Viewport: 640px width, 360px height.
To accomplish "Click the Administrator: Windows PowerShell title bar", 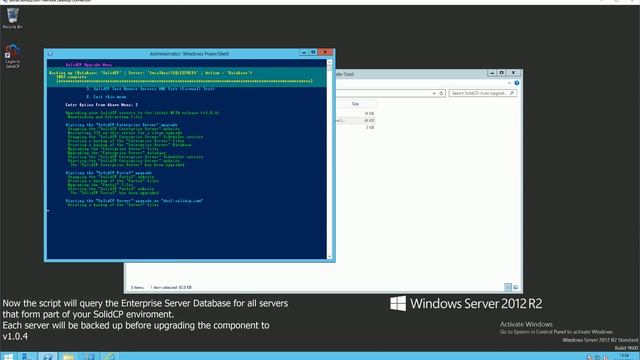I will (x=189, y=53).
